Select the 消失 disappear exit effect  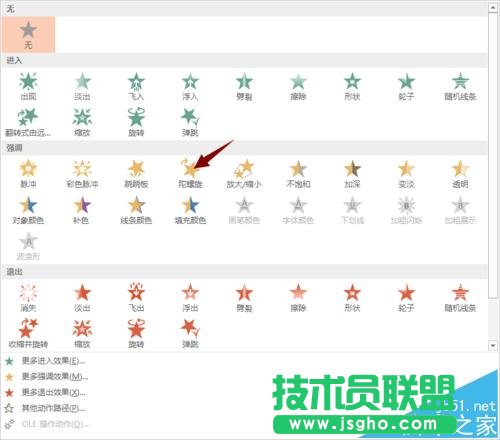[28, 298]
